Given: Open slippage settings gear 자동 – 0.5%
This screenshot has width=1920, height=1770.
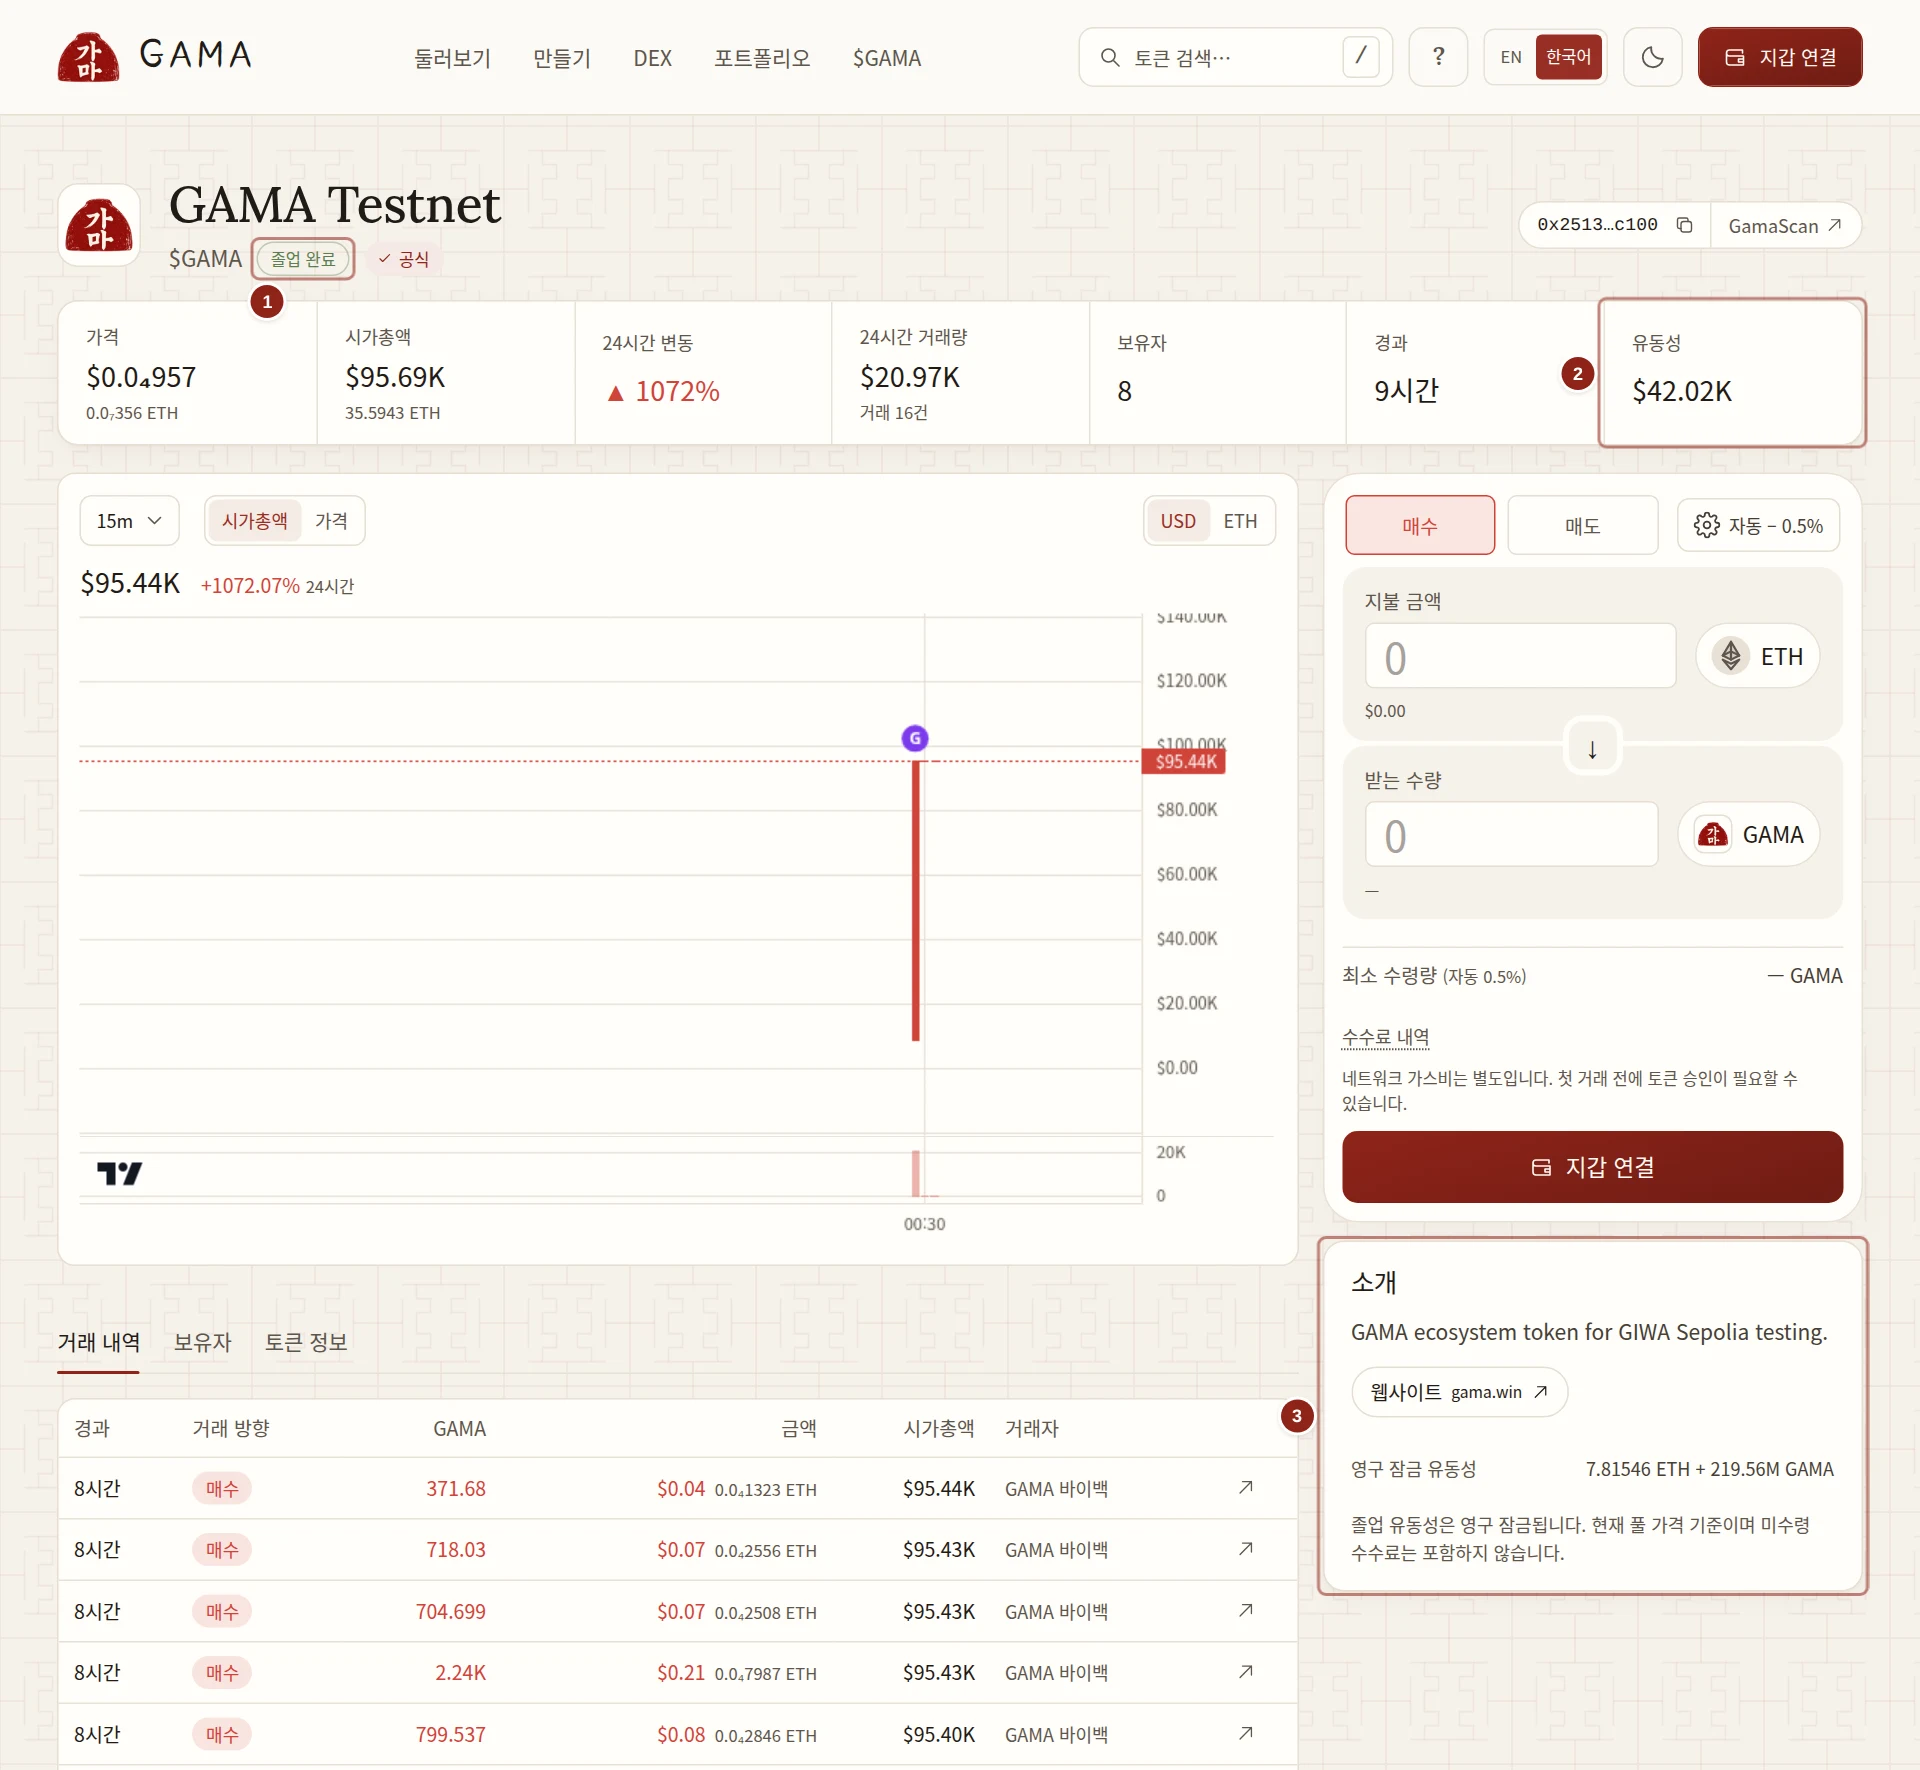Looking at the screenshot, I should (1758, 526).
